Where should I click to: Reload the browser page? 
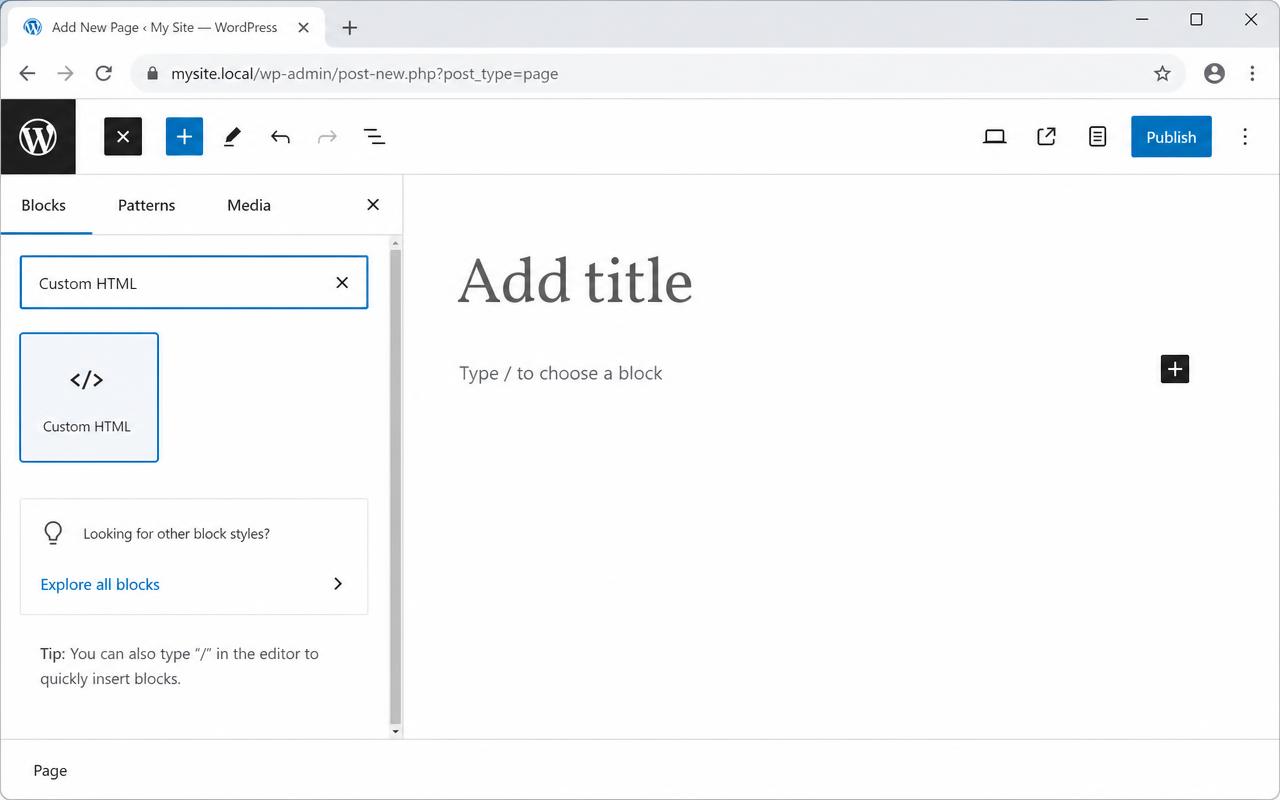(x=103, y=73)
